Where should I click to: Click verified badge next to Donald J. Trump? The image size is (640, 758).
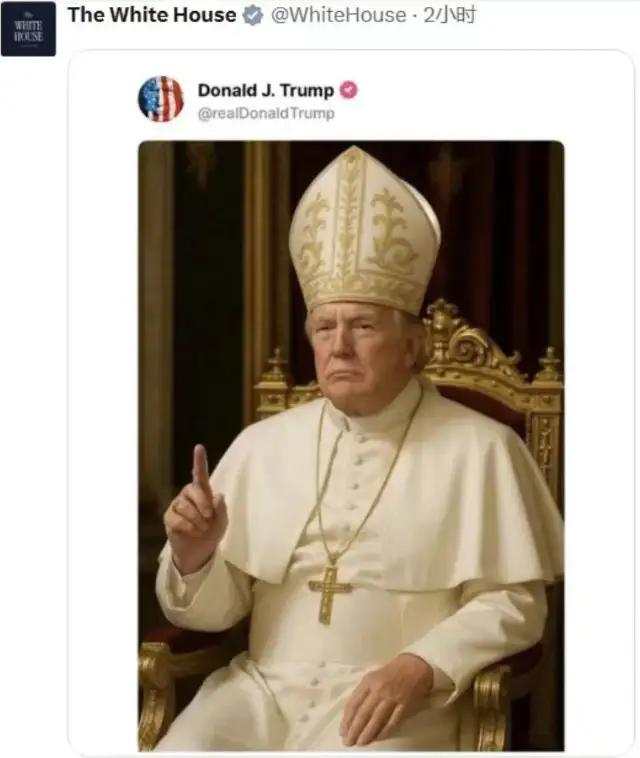coord(348,90)
